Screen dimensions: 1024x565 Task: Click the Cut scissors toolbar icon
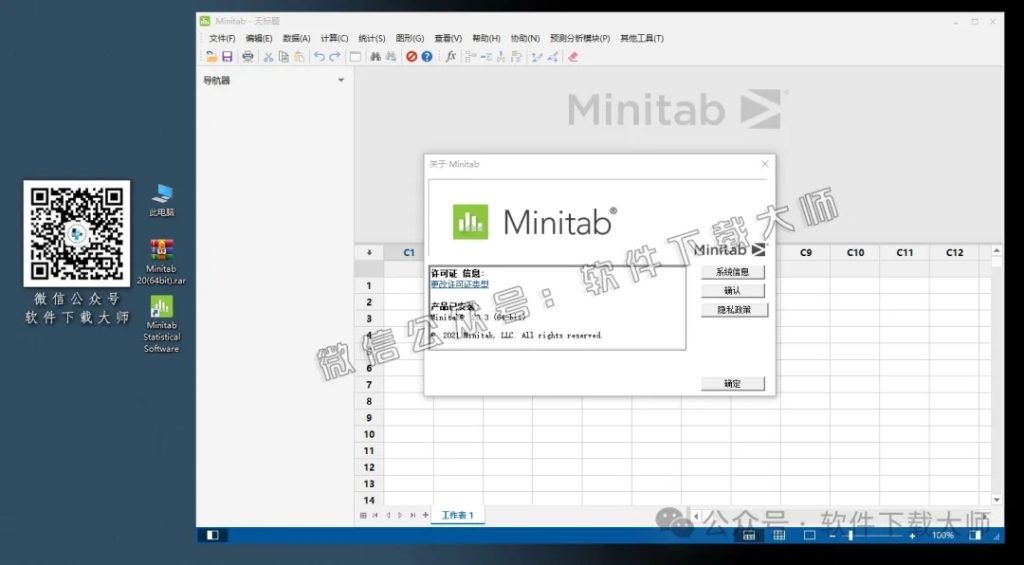268,57
